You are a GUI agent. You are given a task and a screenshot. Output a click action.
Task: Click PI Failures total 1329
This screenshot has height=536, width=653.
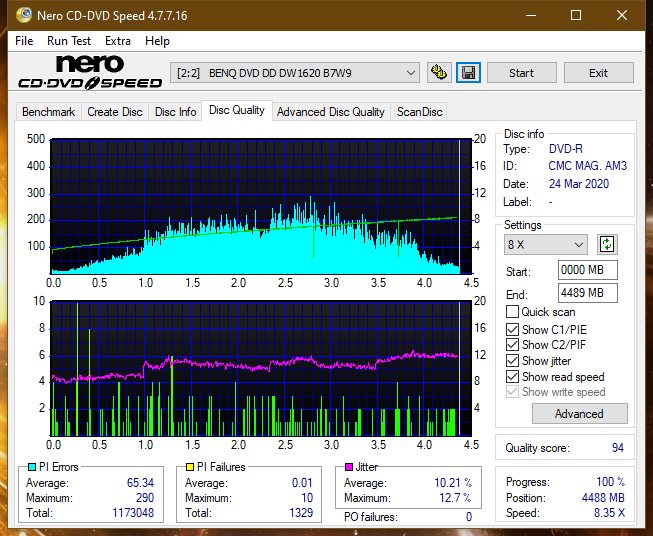coord(301,513)
